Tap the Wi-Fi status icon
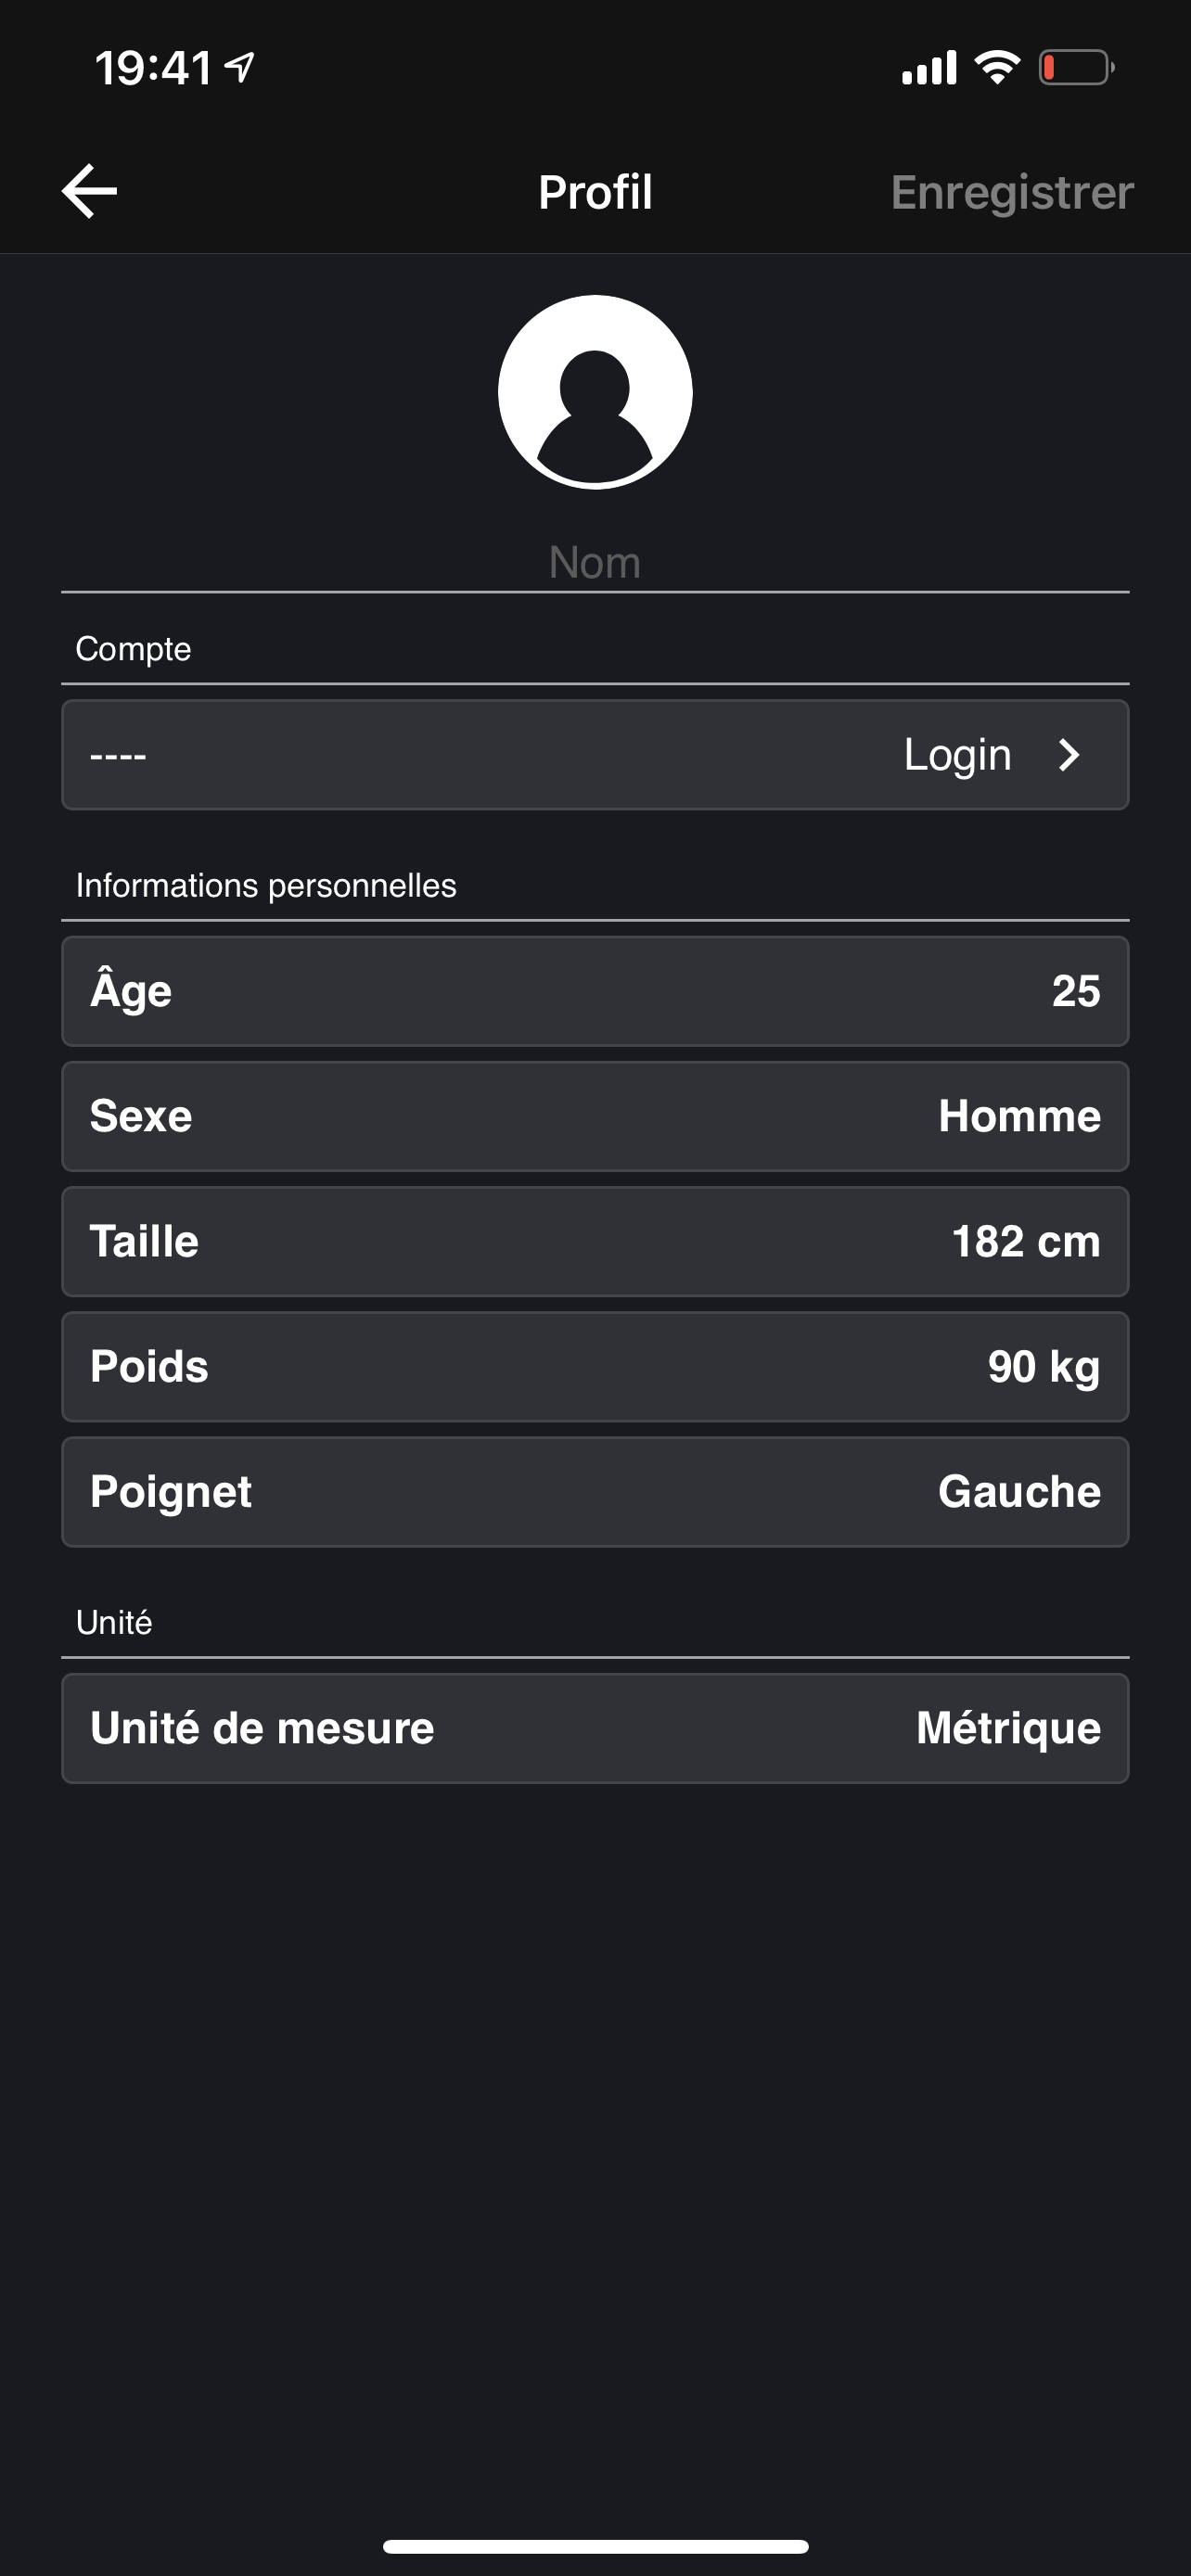This screenshot has width=1191, height=2576. point(996,68)
